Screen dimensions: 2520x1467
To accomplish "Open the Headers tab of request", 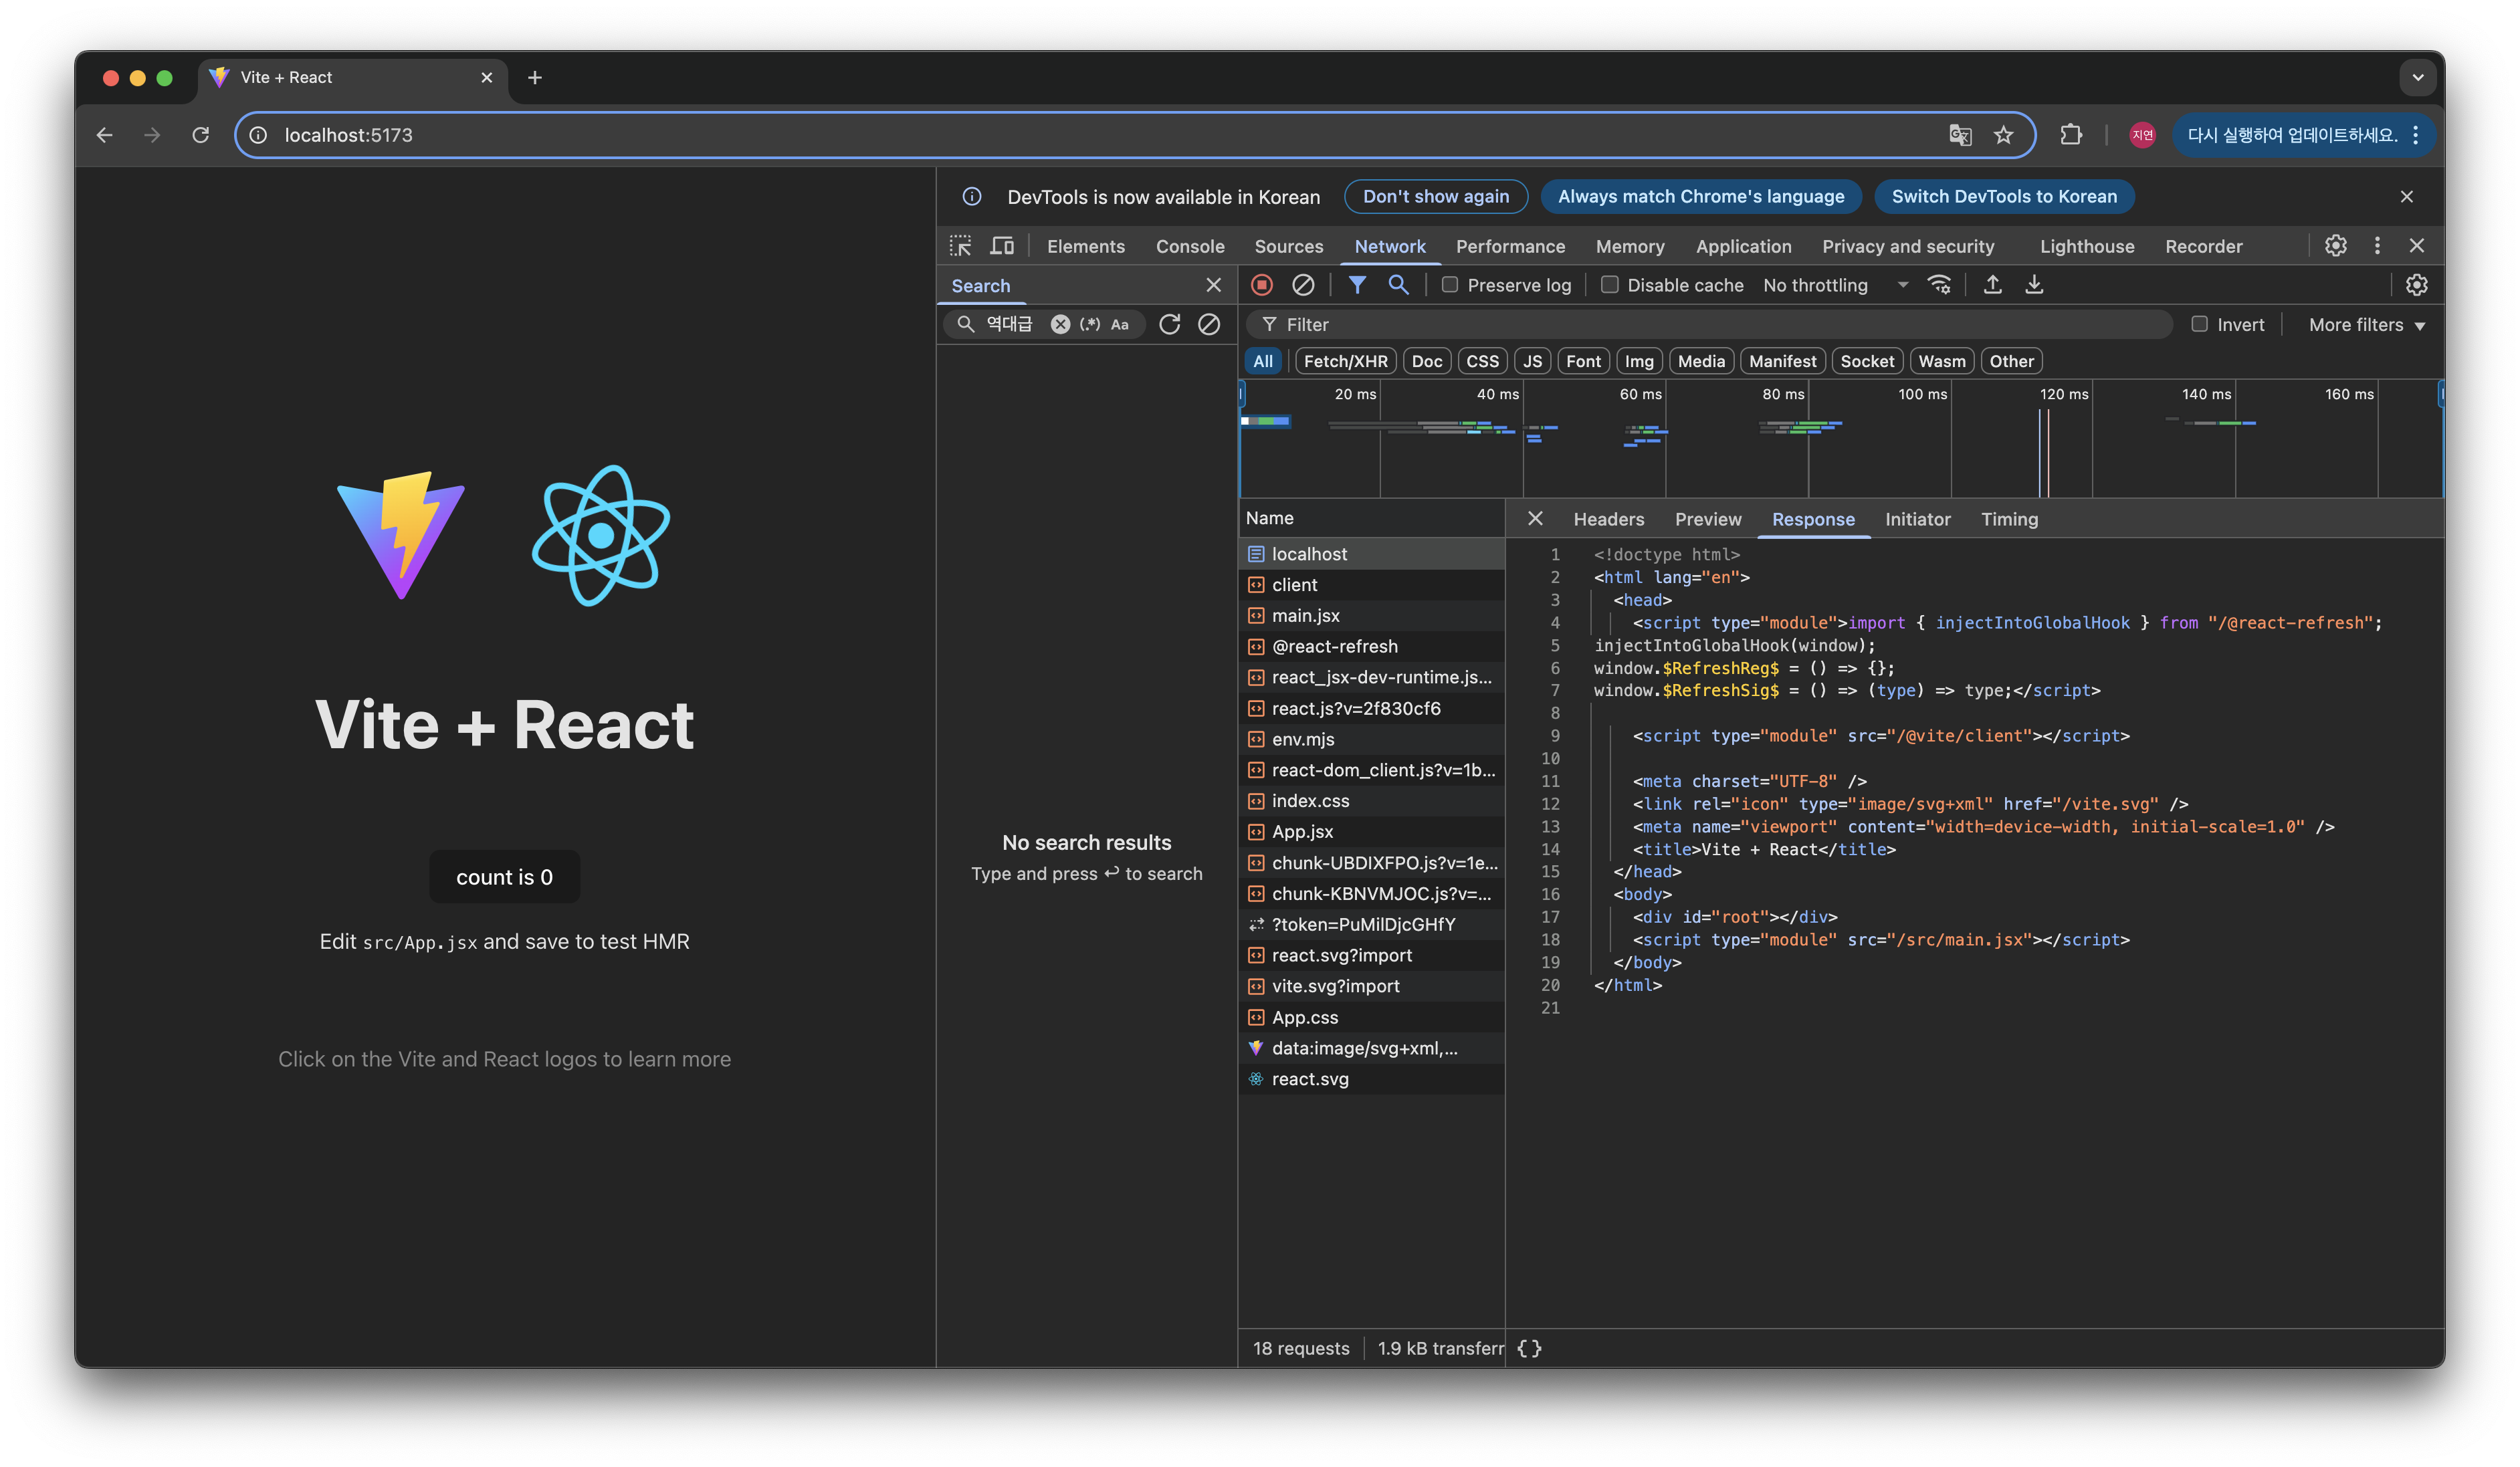I will [x=1608, y=519].
